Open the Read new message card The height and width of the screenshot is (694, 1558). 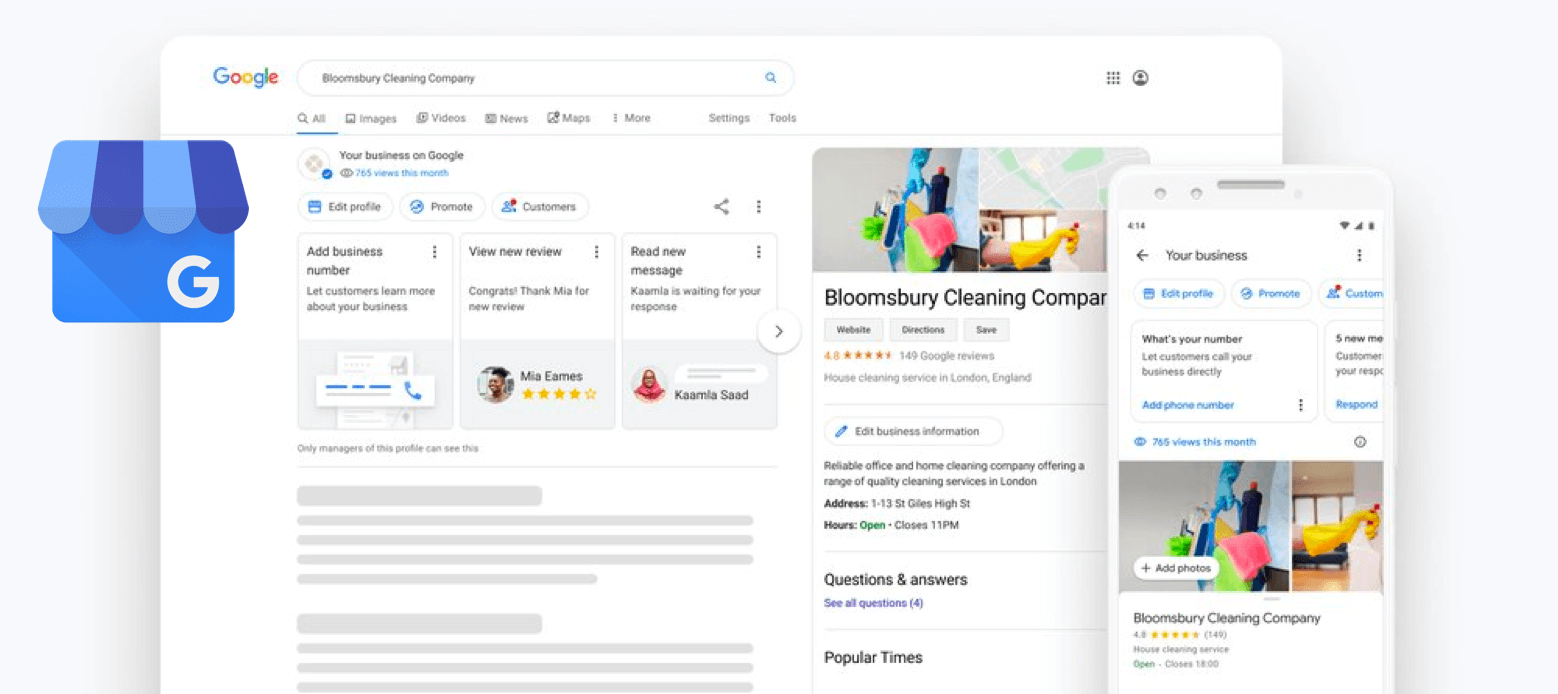click(699, 331)
